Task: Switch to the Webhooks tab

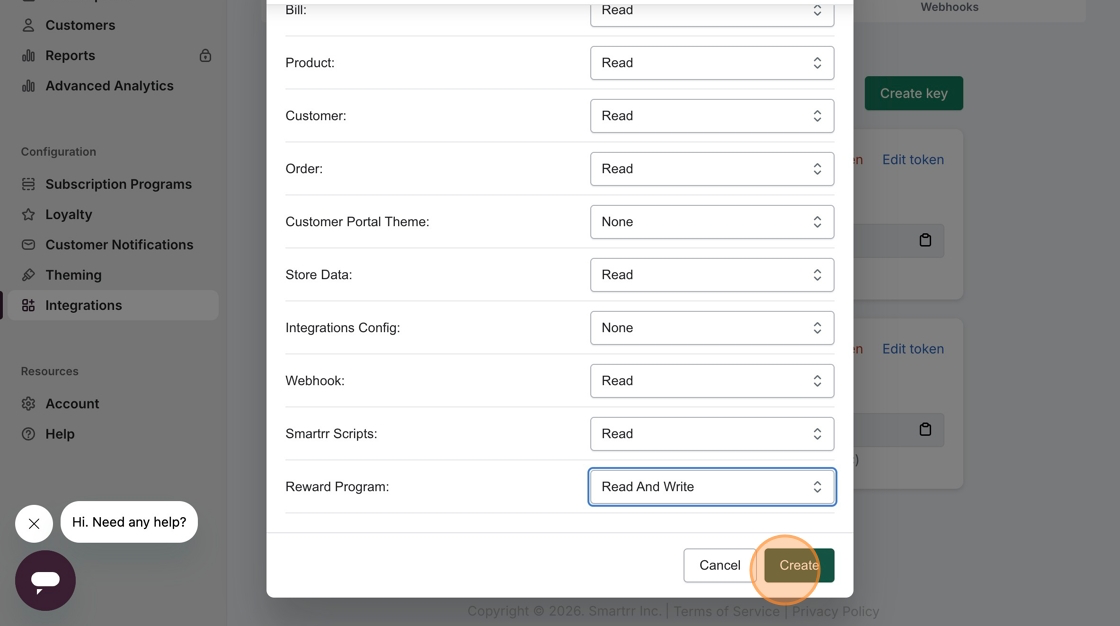Action: point(949,7)
